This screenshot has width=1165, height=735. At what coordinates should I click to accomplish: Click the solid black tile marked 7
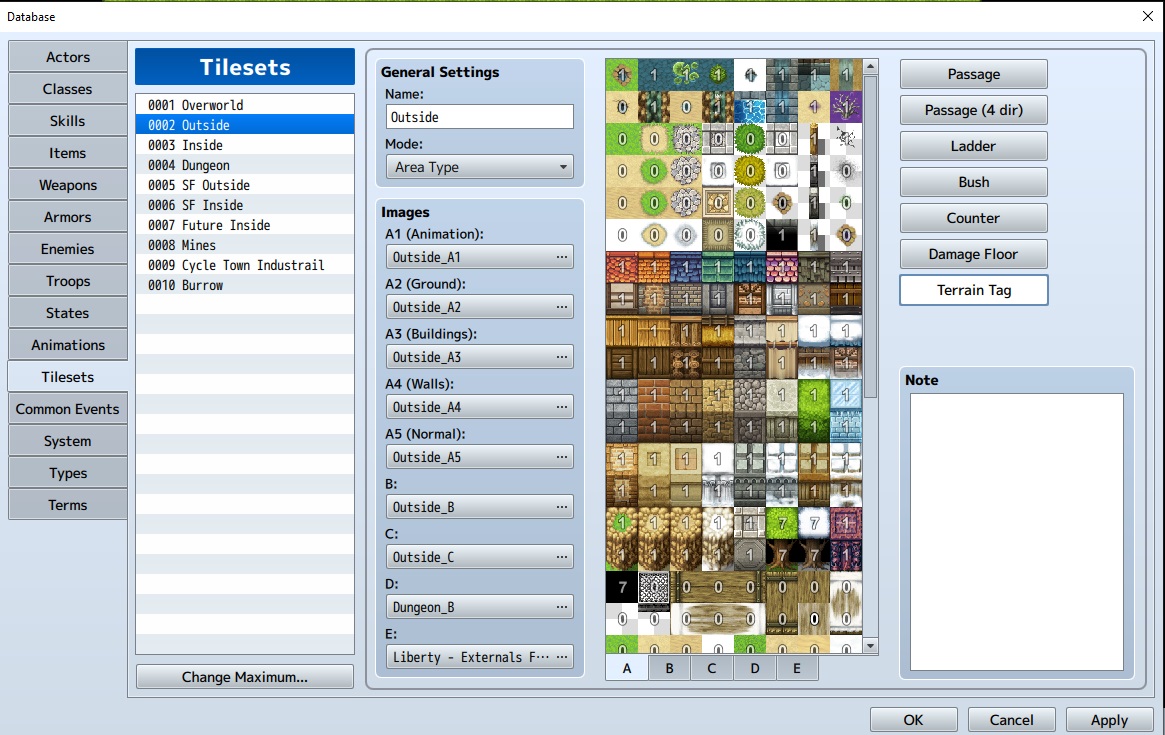(x=622, y=587)
